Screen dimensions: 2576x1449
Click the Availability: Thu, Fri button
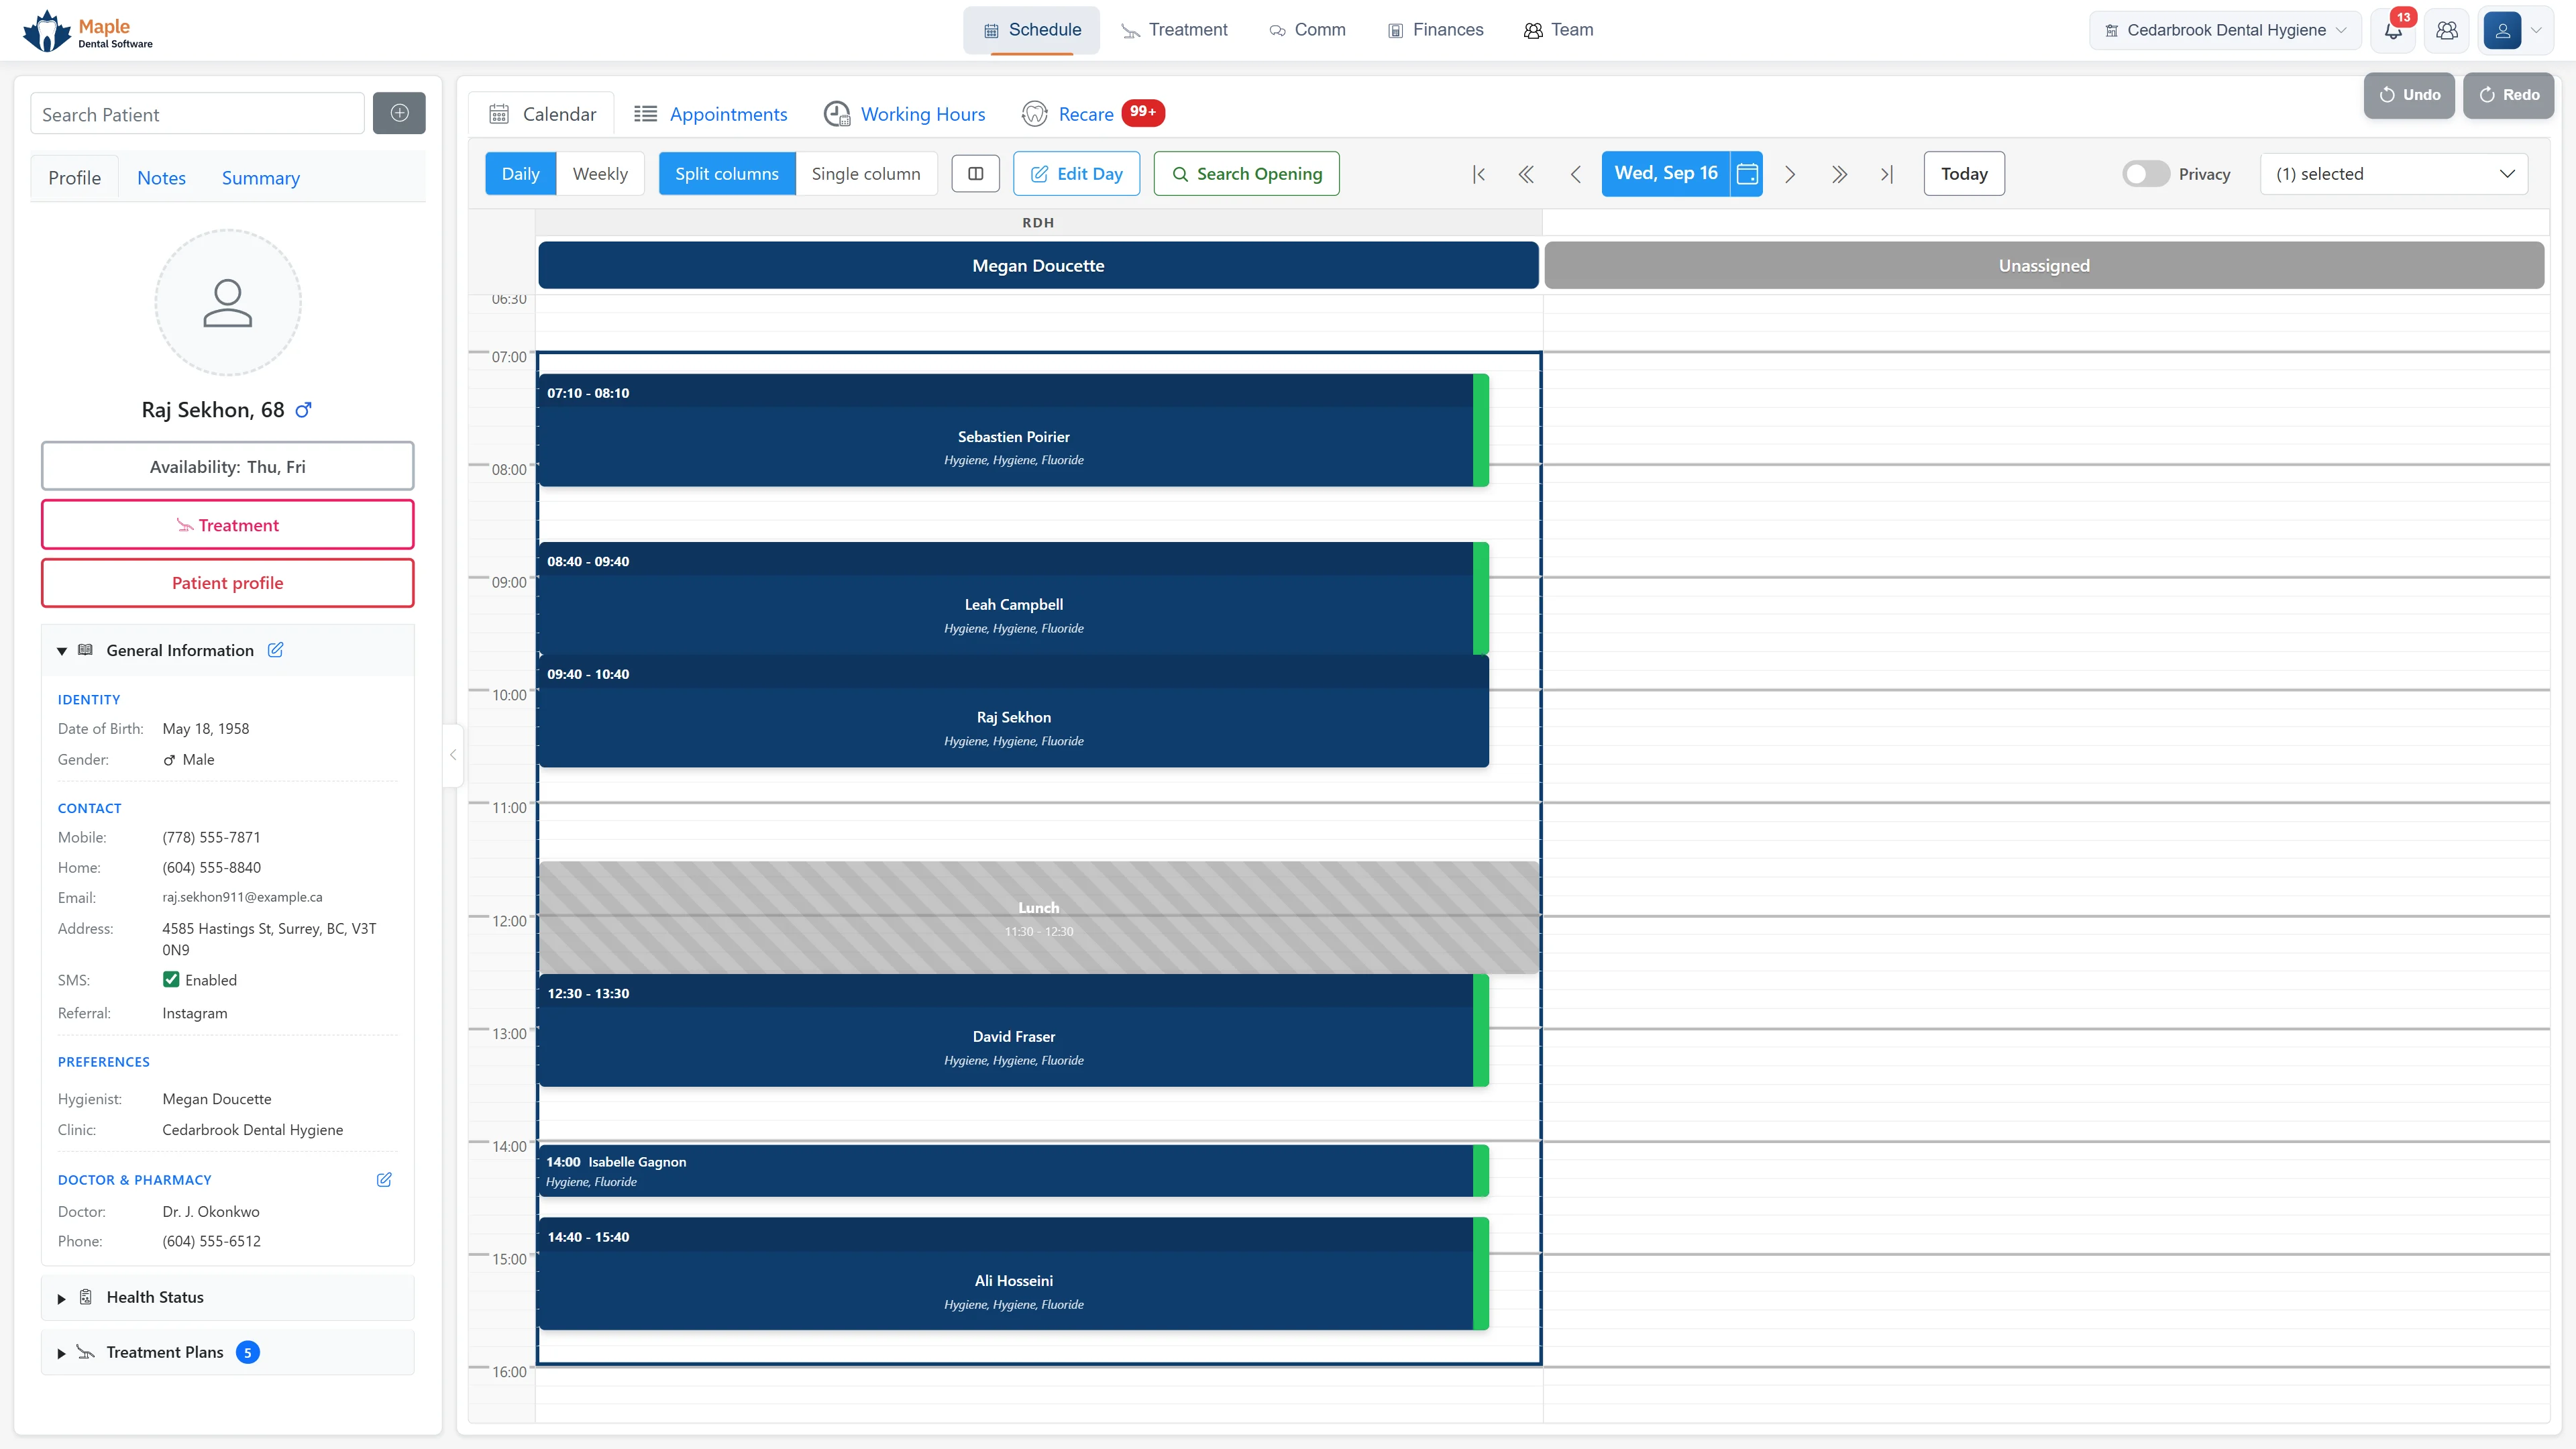(227, 467)
